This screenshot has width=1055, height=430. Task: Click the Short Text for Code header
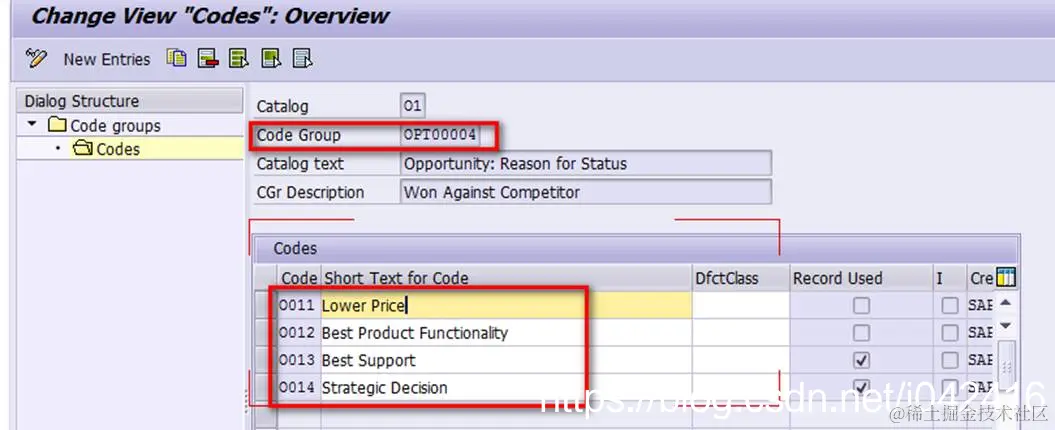(507, 278)
